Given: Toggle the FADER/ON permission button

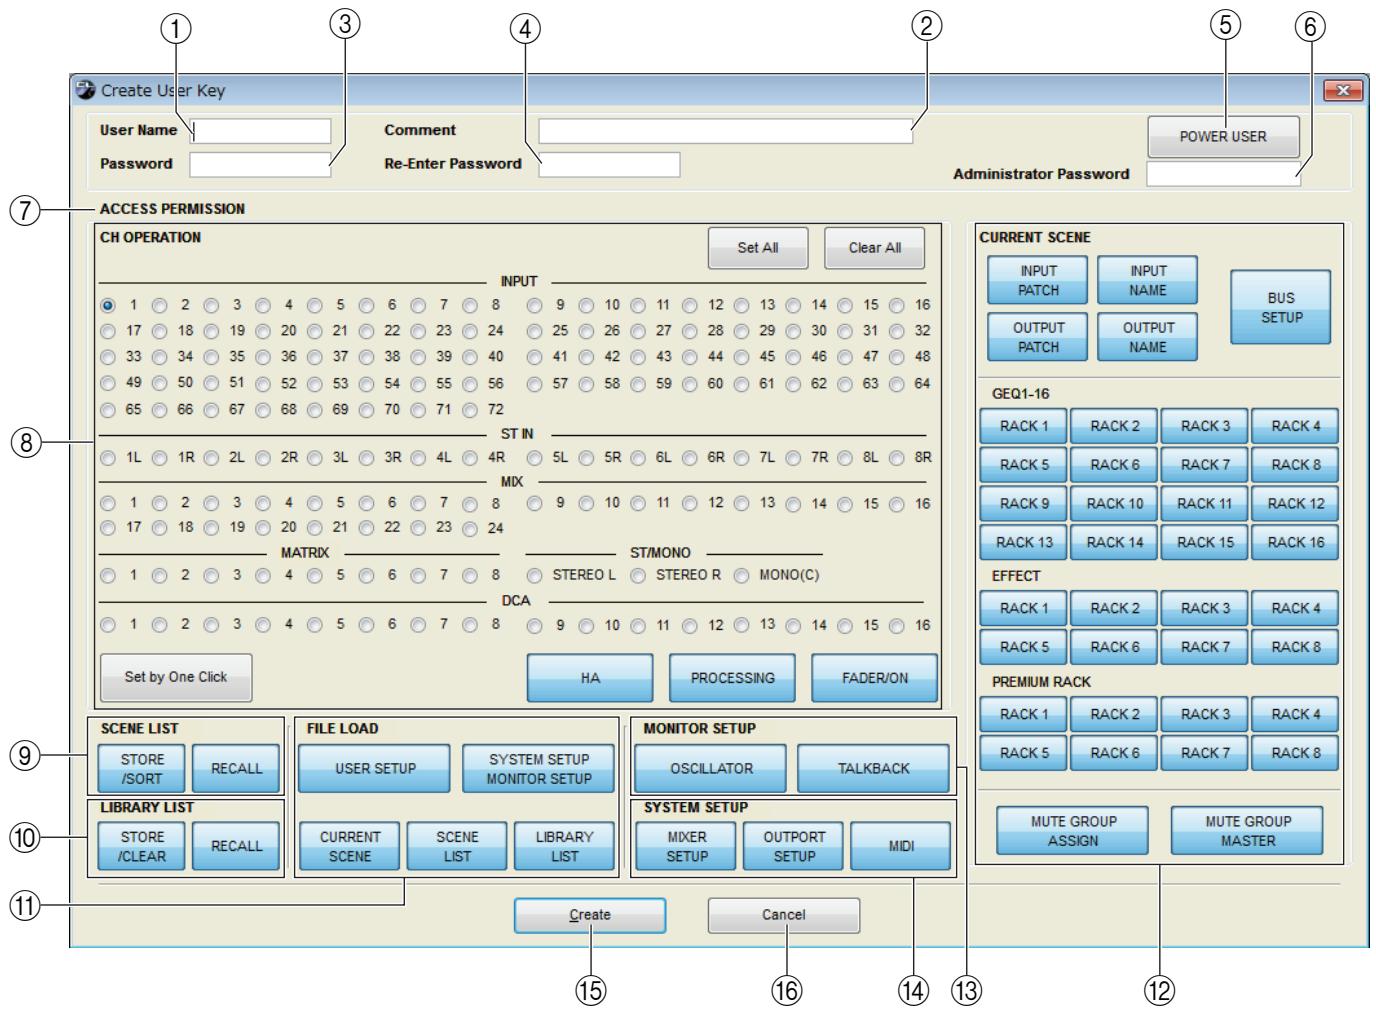Looking at the screenshot, I should point(875,678).
